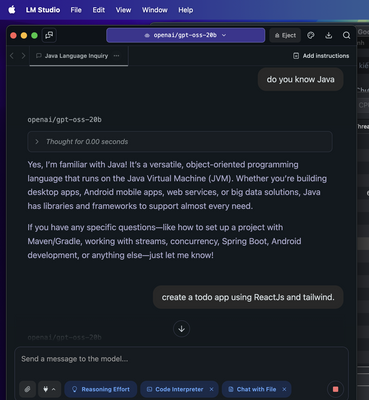Click the 'create a todo app' message

[248, 297]
